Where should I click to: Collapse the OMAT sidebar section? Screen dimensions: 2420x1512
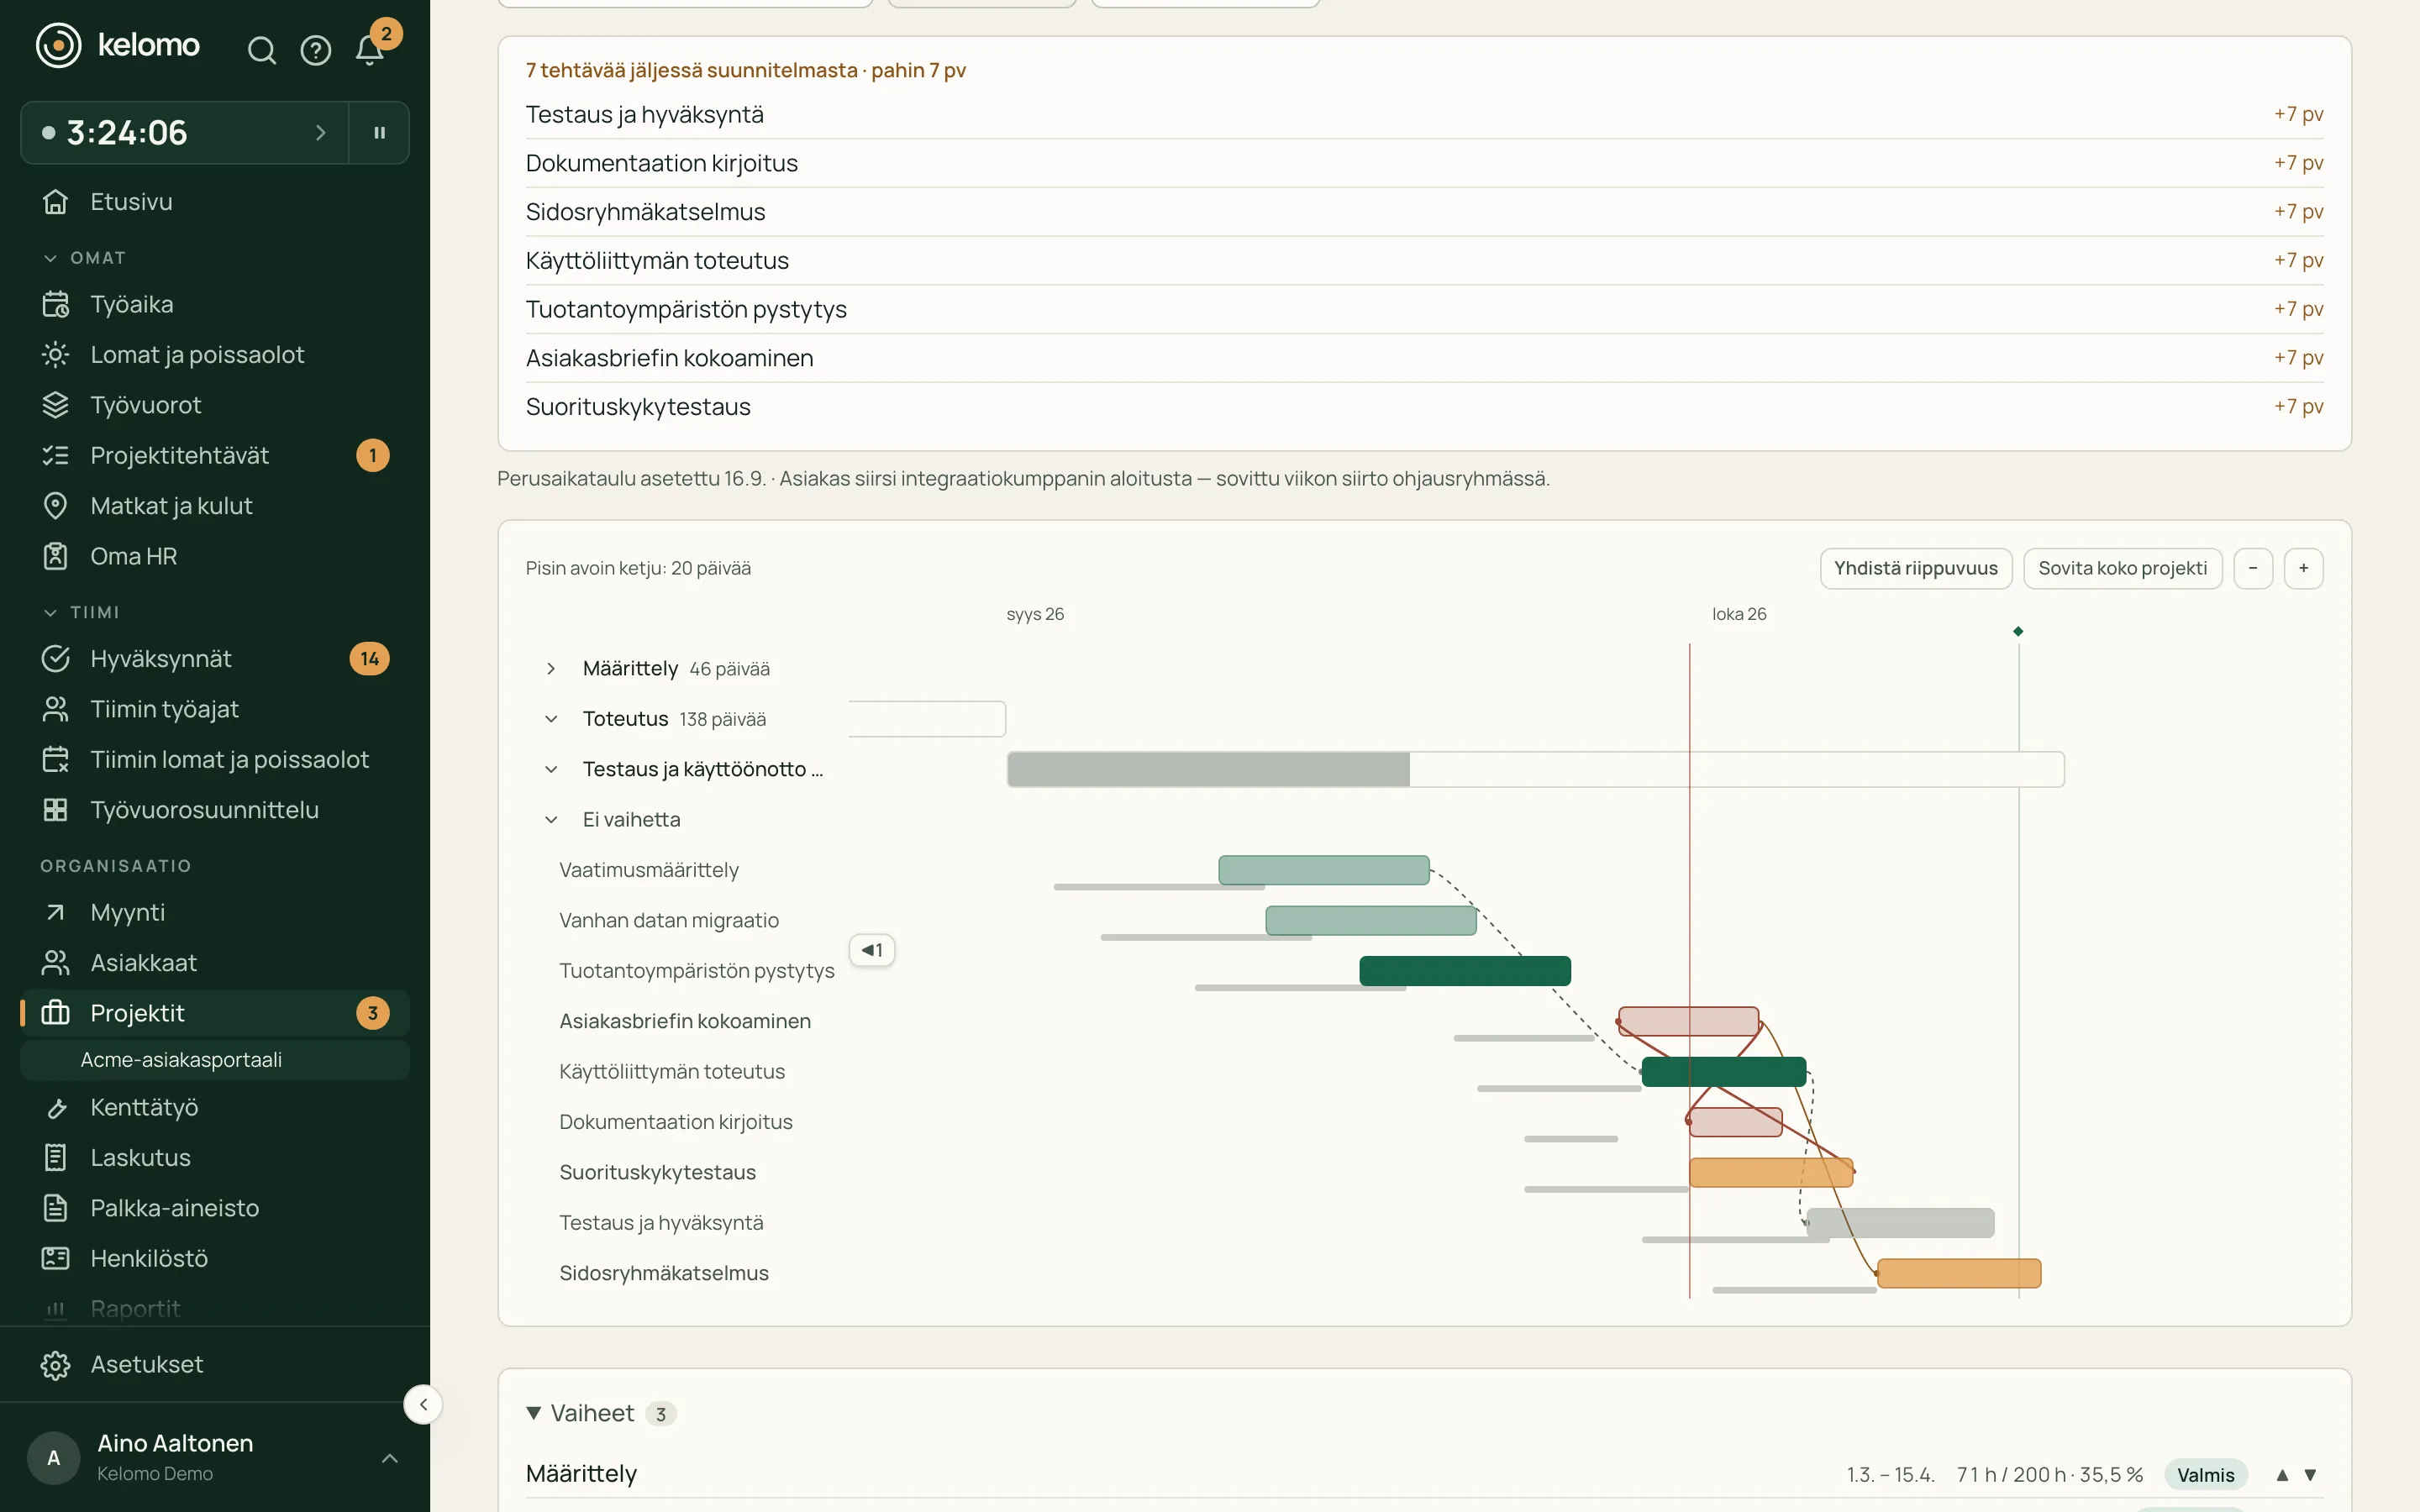click(x=84, y=258)
